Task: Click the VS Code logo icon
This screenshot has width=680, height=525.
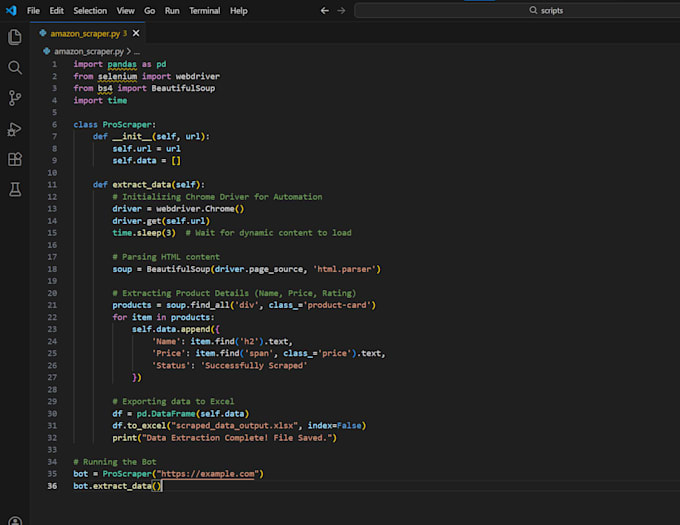Action: tap(11, 10)
